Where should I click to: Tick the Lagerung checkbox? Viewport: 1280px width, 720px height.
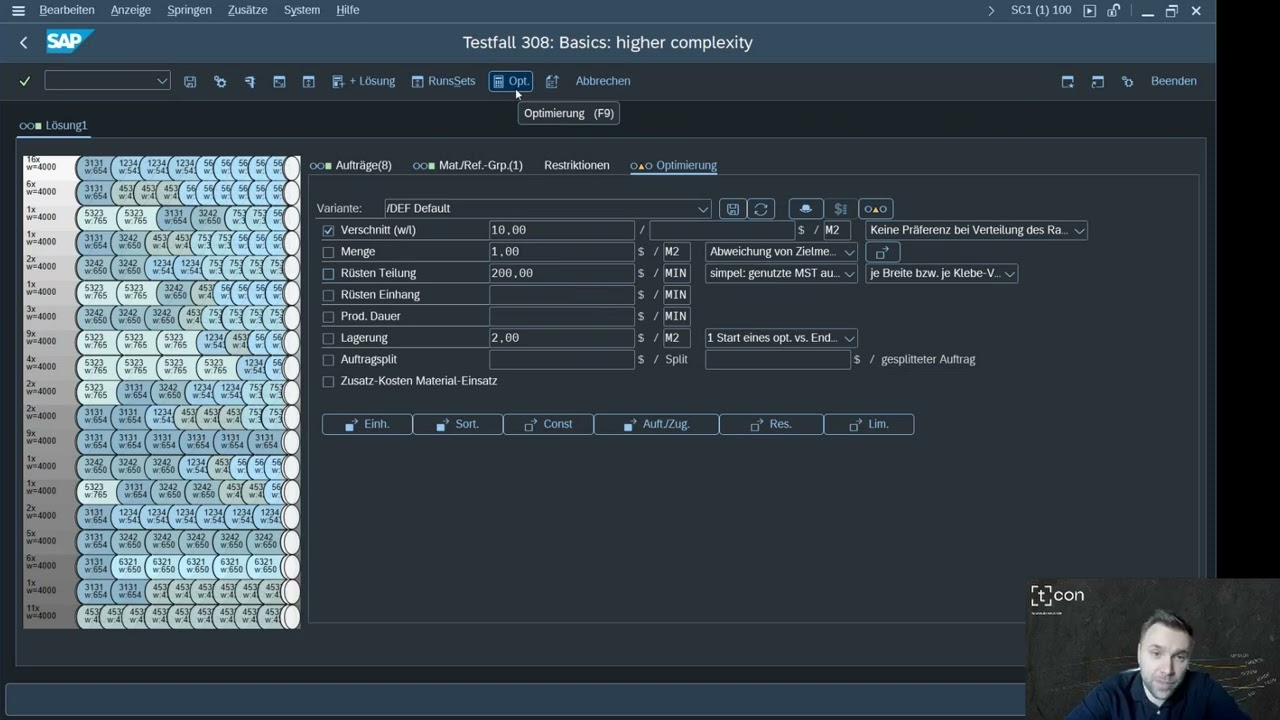(x=328, y=339)
